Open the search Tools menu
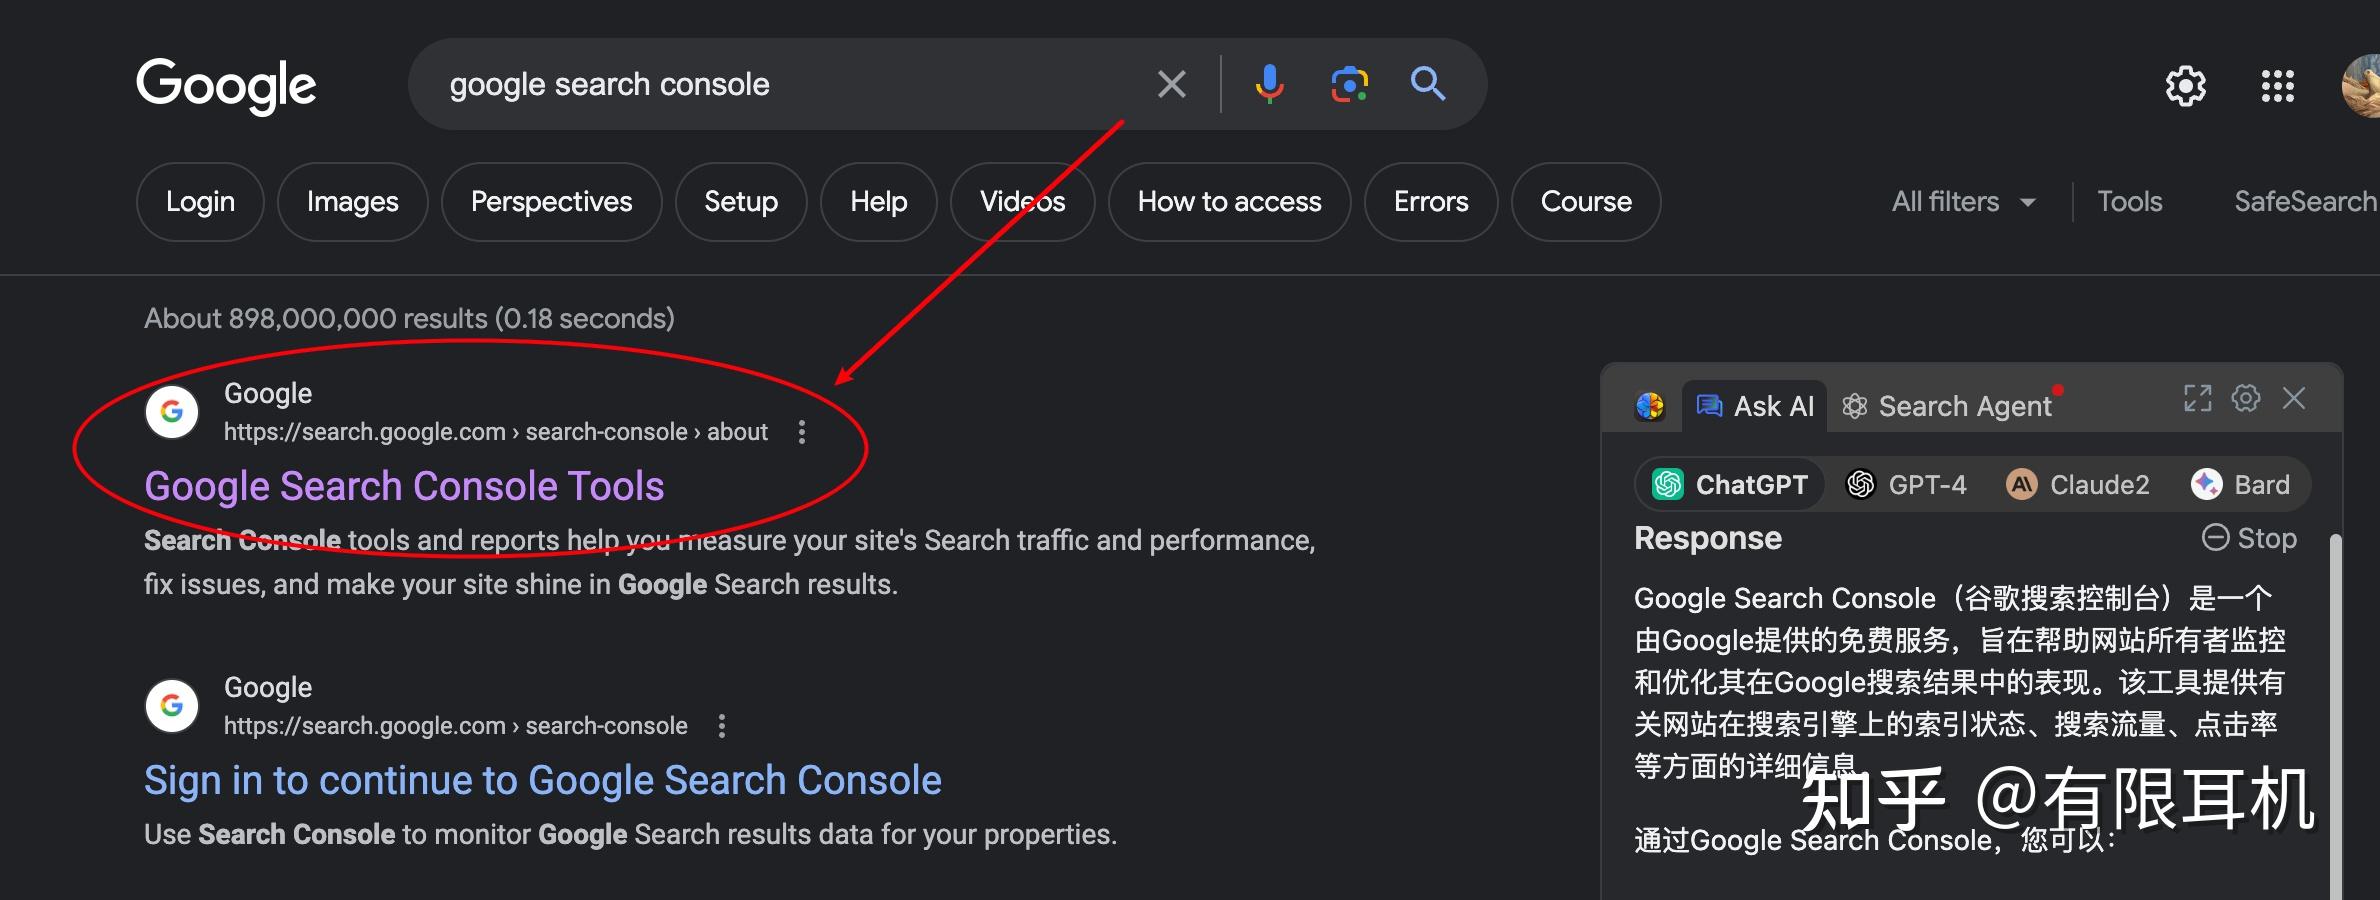 2129,202
